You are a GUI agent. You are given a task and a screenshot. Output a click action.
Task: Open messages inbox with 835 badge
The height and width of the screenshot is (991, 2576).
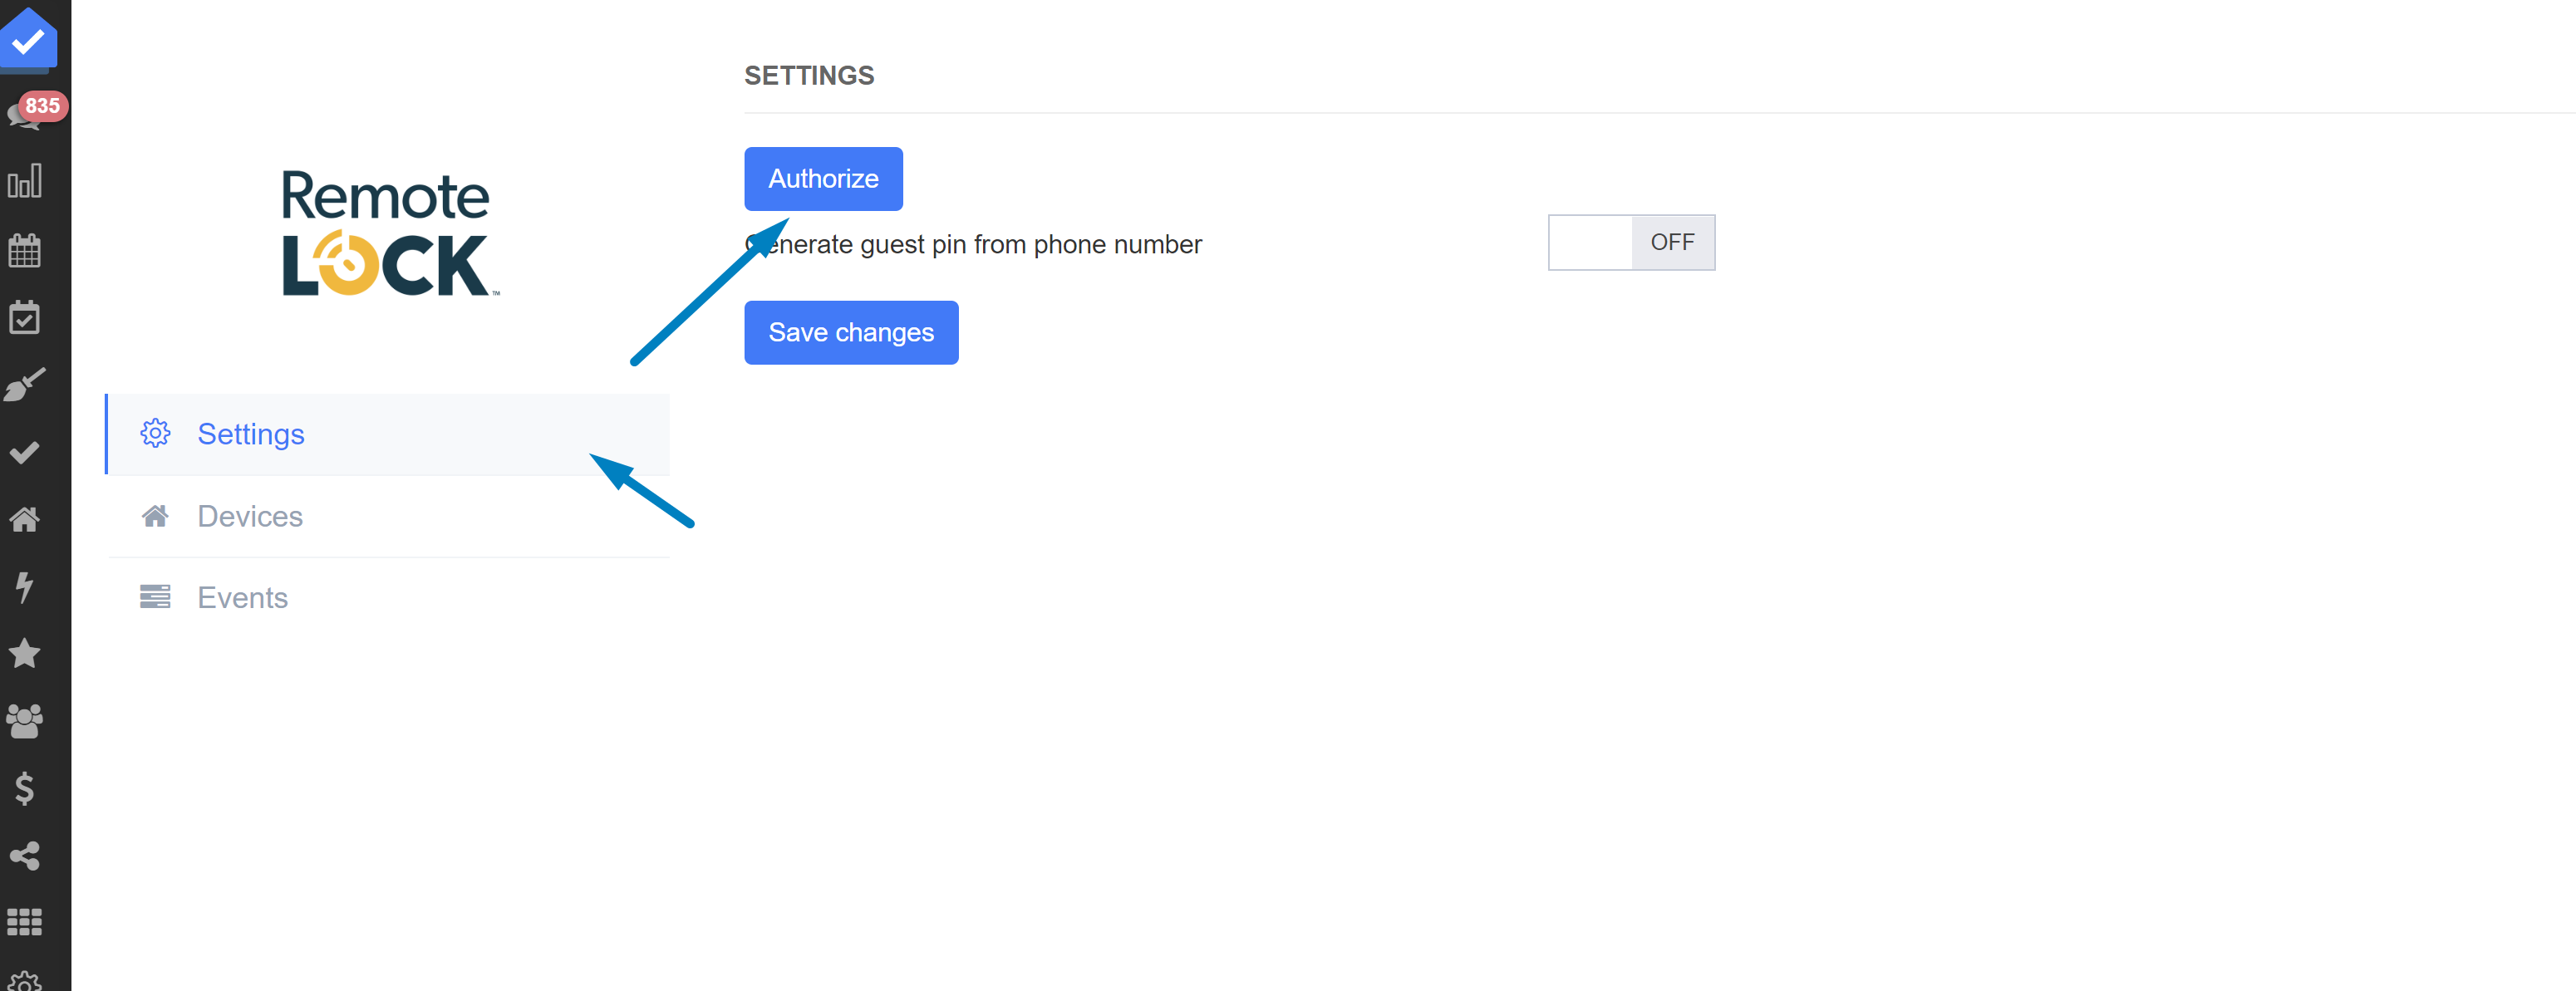[26, 113]
